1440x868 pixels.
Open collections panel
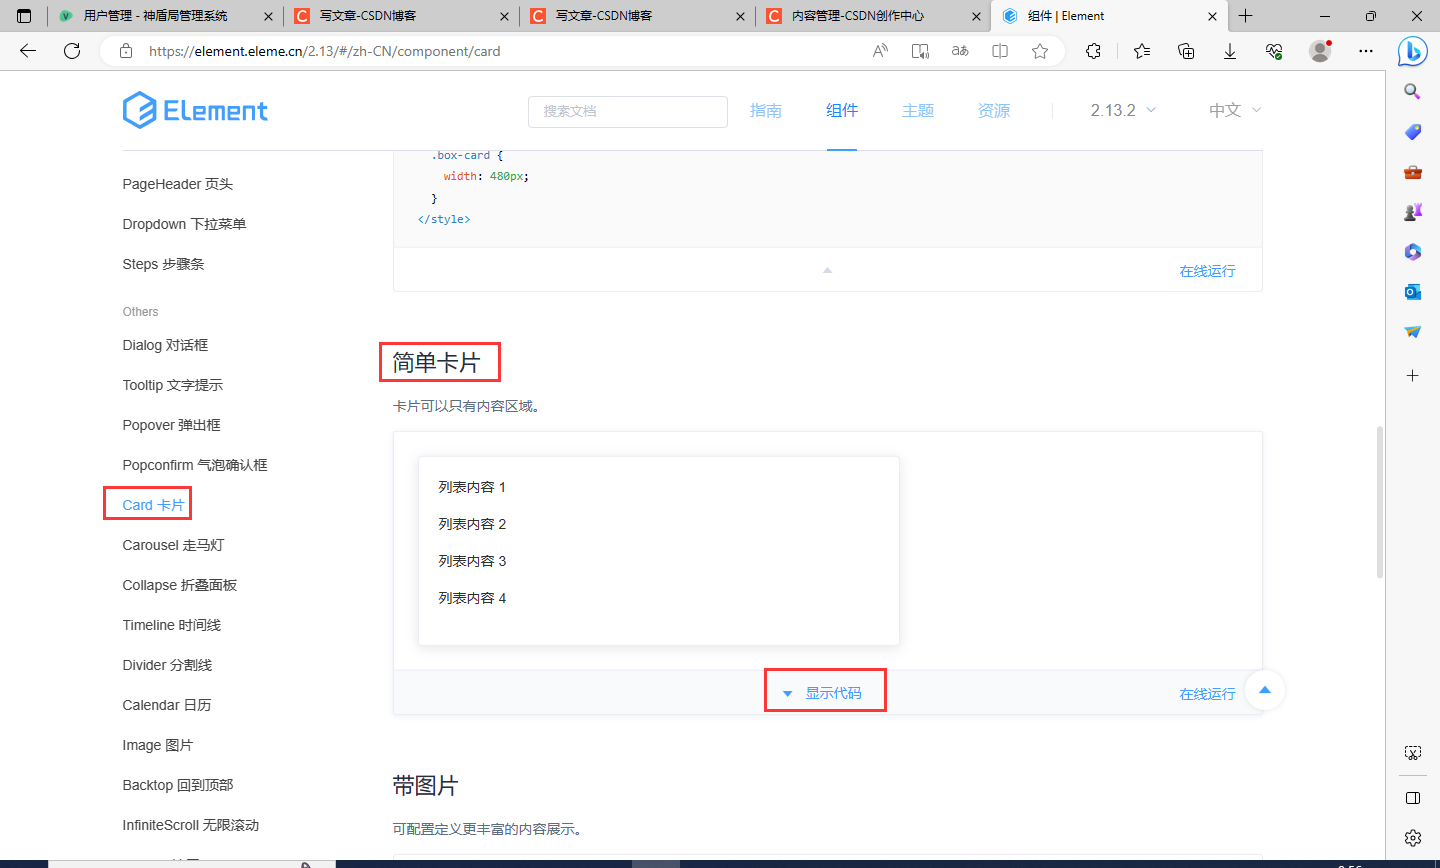pos(1186,51)
